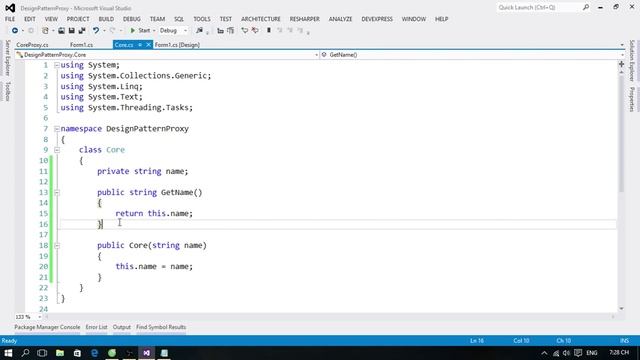Open Microsoft Edge from the taskbar
The image size is (640, 360).
[x=95, y=353]
